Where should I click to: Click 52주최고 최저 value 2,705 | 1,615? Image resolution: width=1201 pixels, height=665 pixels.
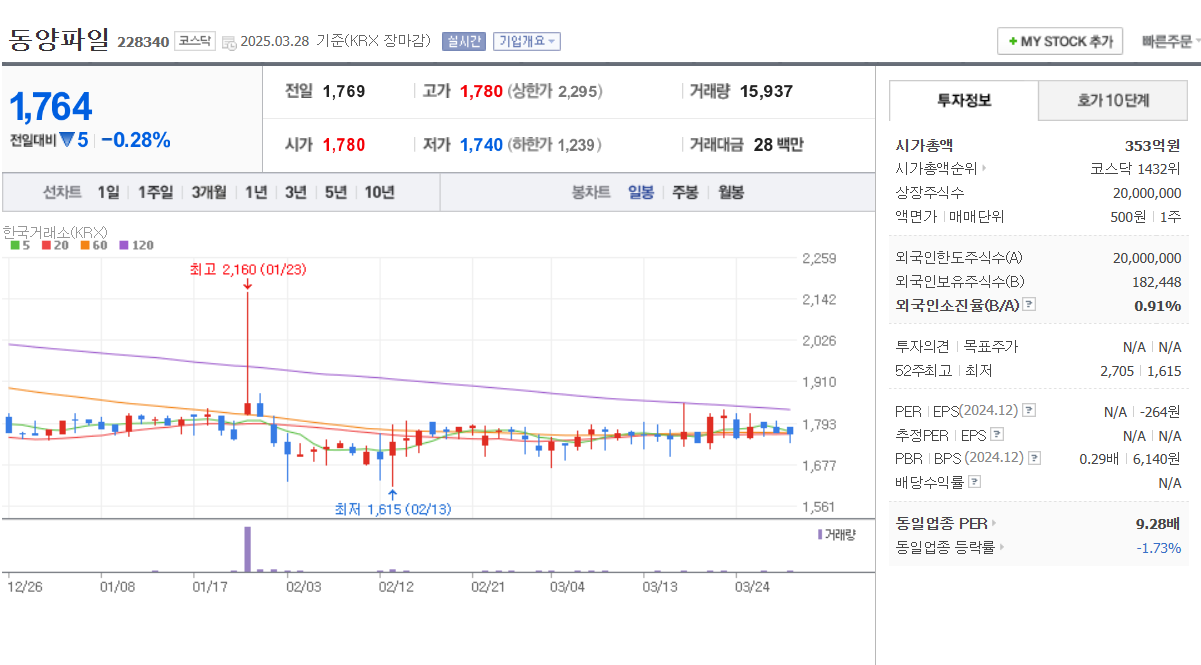pyautogui.click(x=1141, y=371)
